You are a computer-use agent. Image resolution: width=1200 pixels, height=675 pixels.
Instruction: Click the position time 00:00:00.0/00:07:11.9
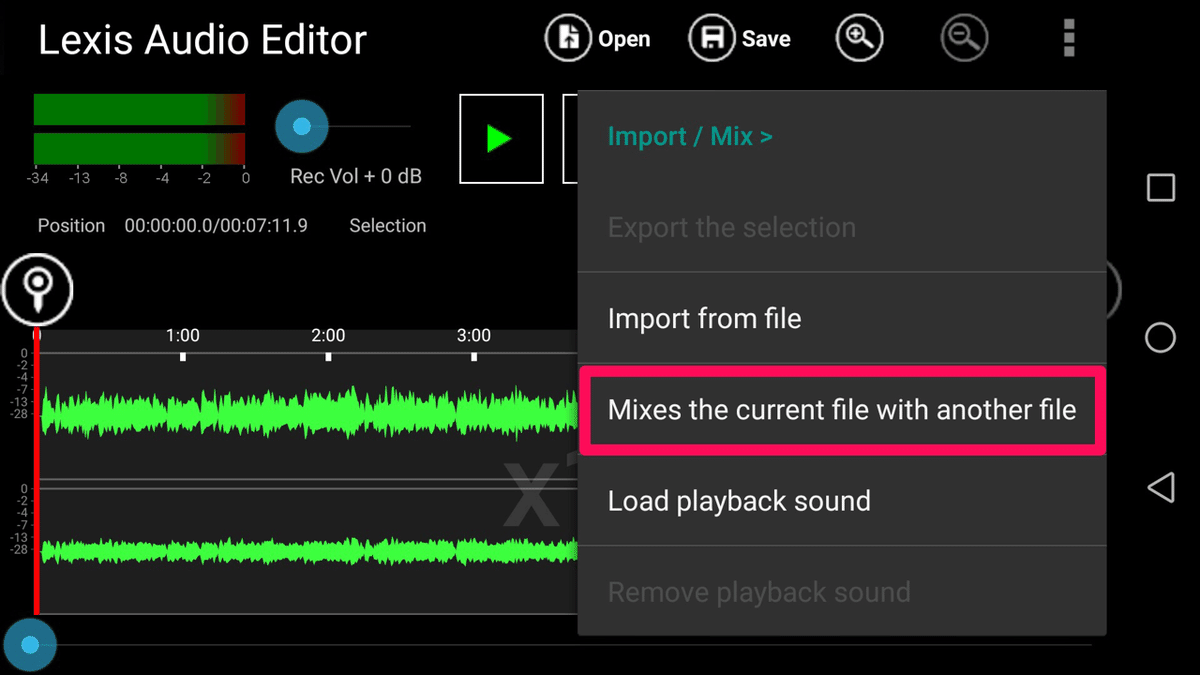point(216,226)
